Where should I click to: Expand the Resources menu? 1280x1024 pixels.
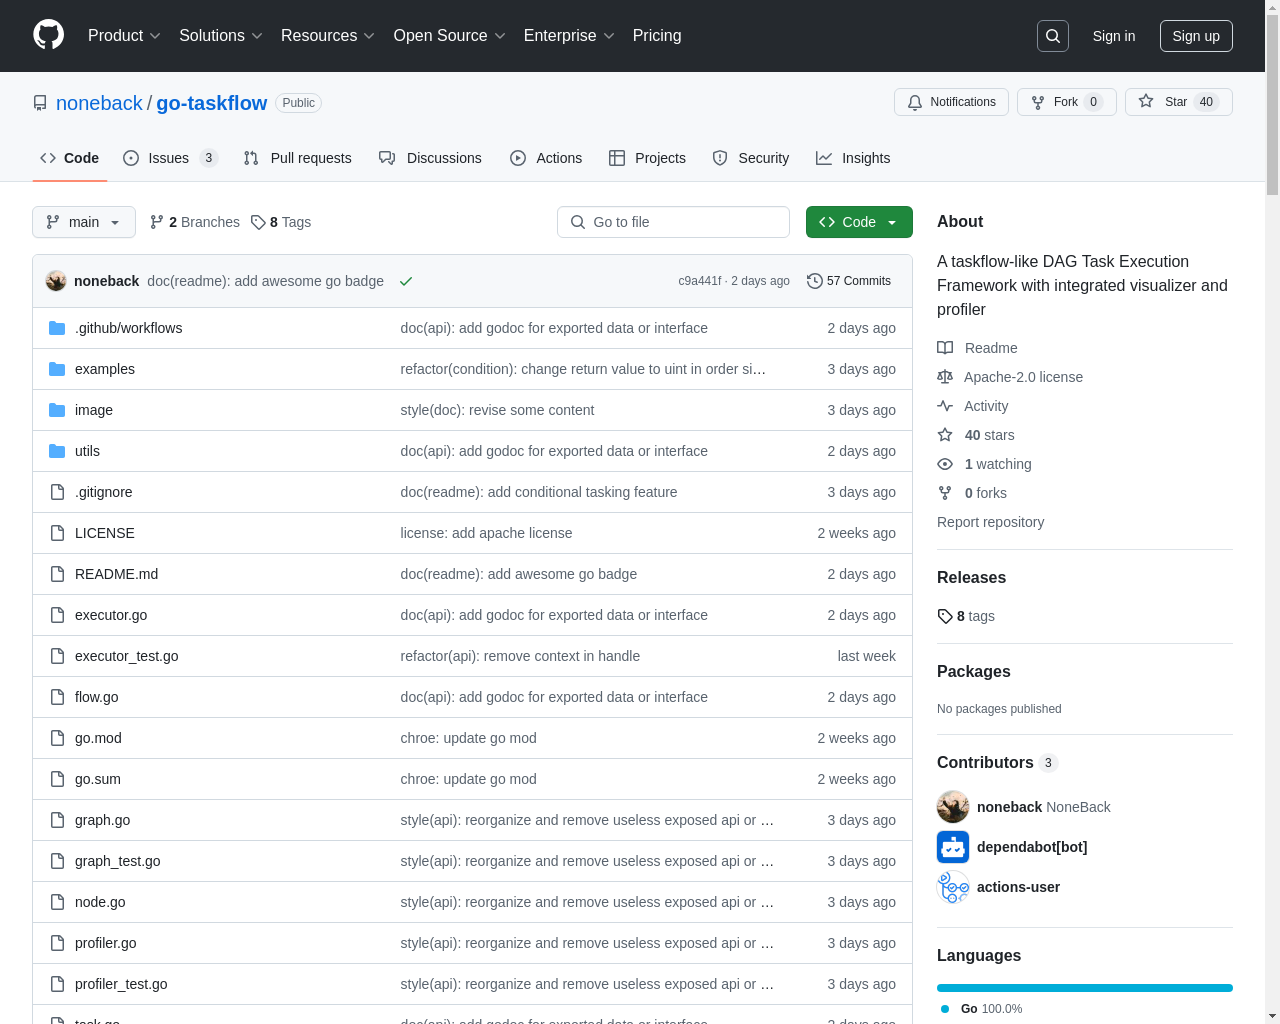tap(328, 36)
